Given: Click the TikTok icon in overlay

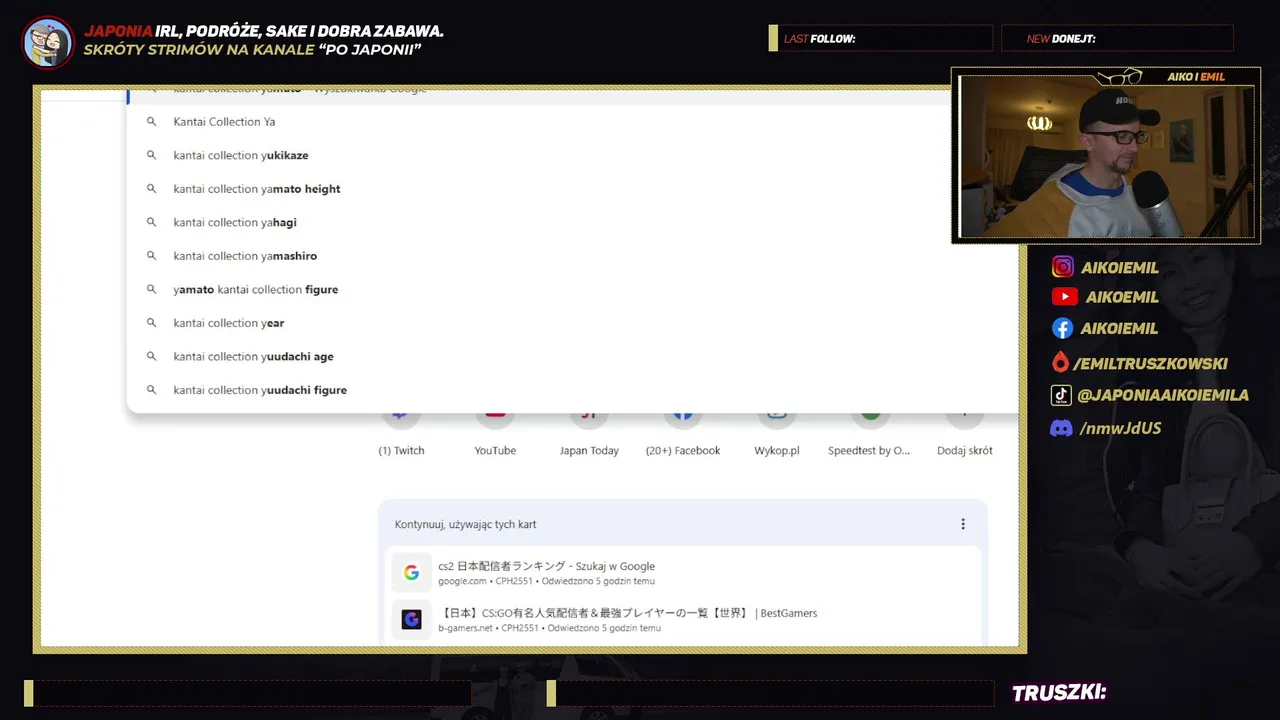Looking at the screenshot, I should point(1061,395).
